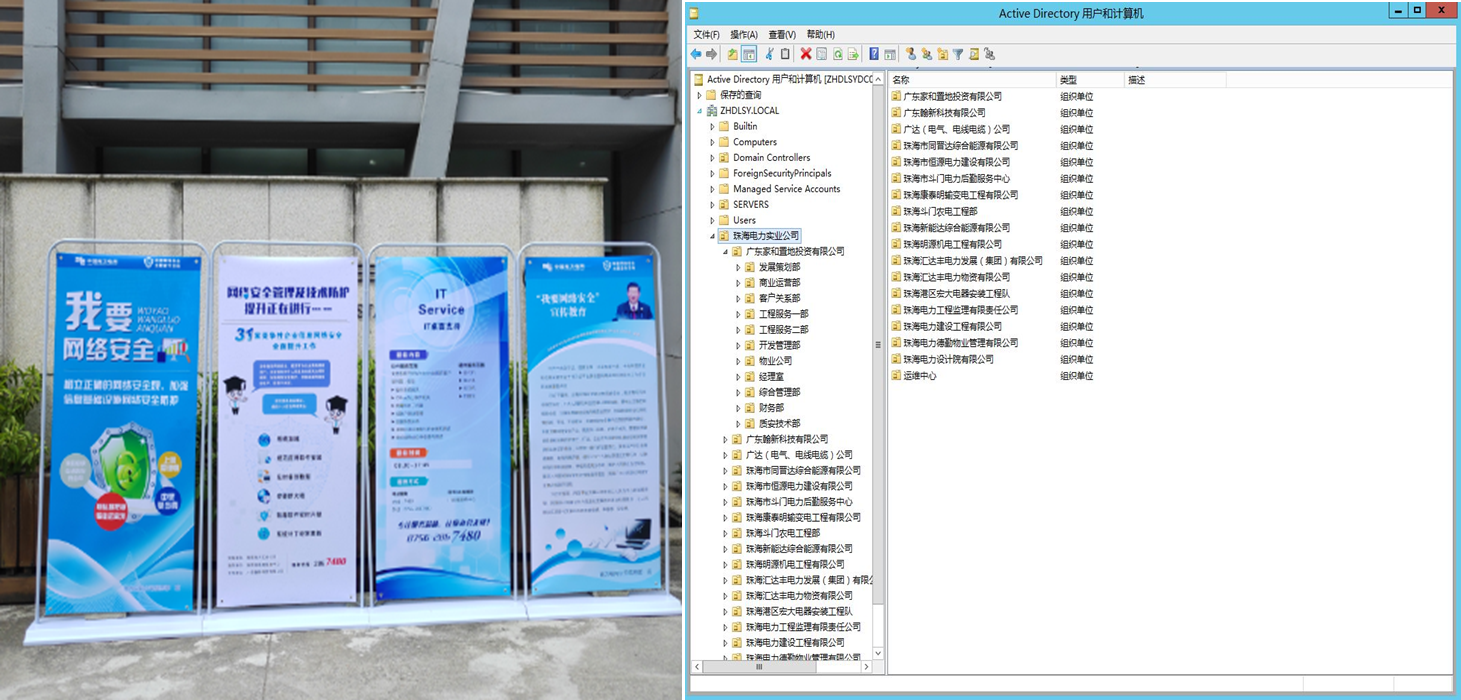This screenshot has width=1461, height=700.
Task: Click the Up one level folder icon
Action: (x=732, y=54)
